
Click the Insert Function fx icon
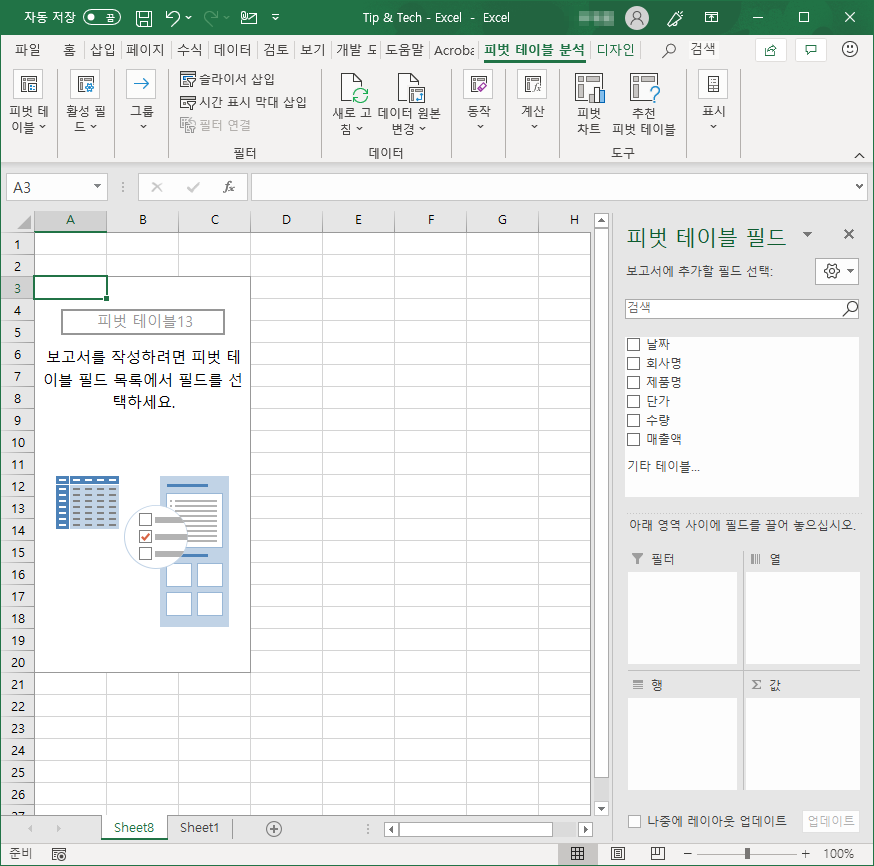pyautogui.click(x=229, y=187)
